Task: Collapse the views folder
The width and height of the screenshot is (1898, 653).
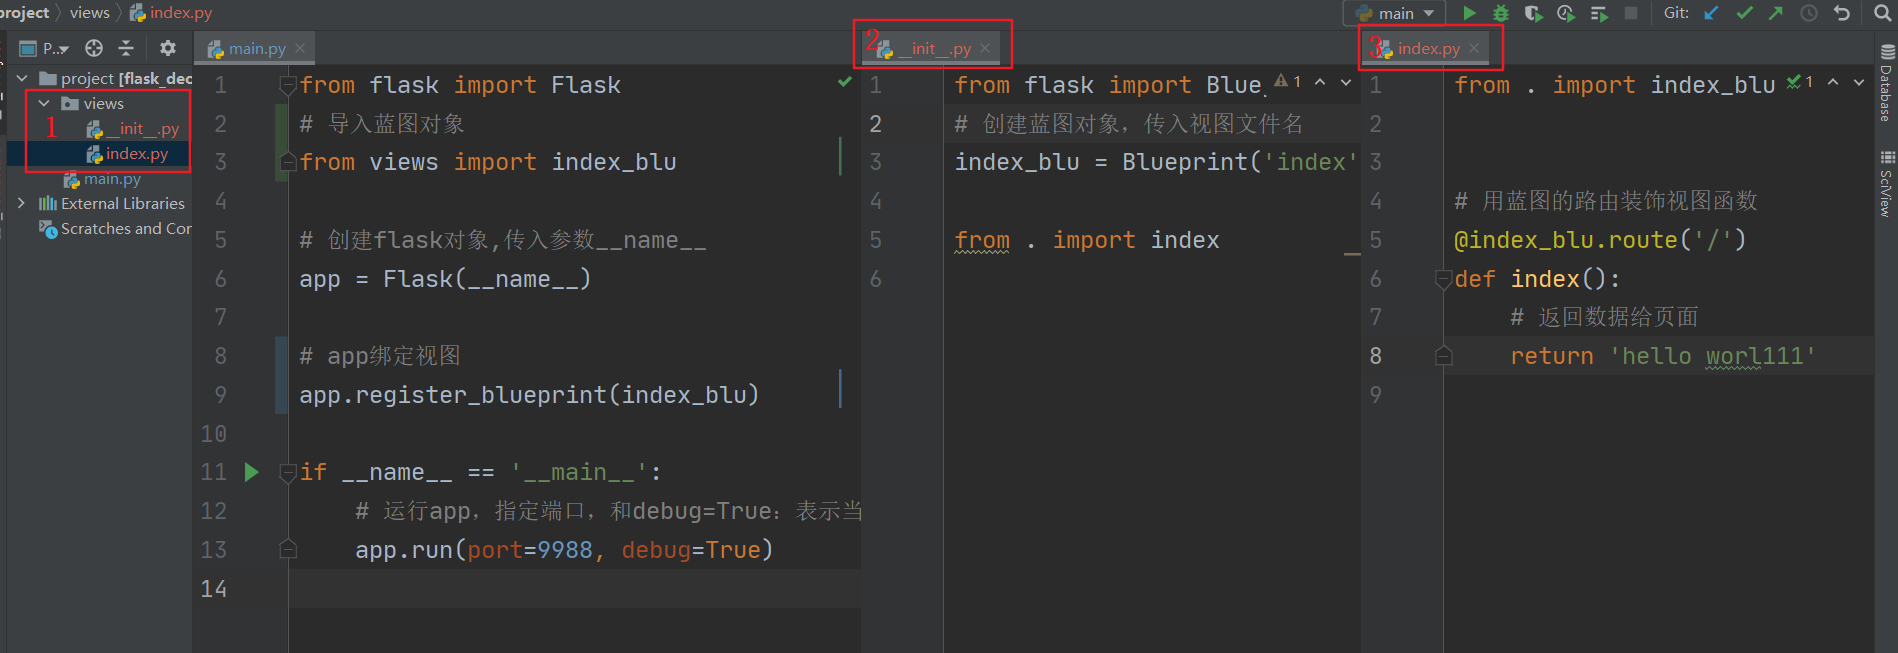Action: 42,103
